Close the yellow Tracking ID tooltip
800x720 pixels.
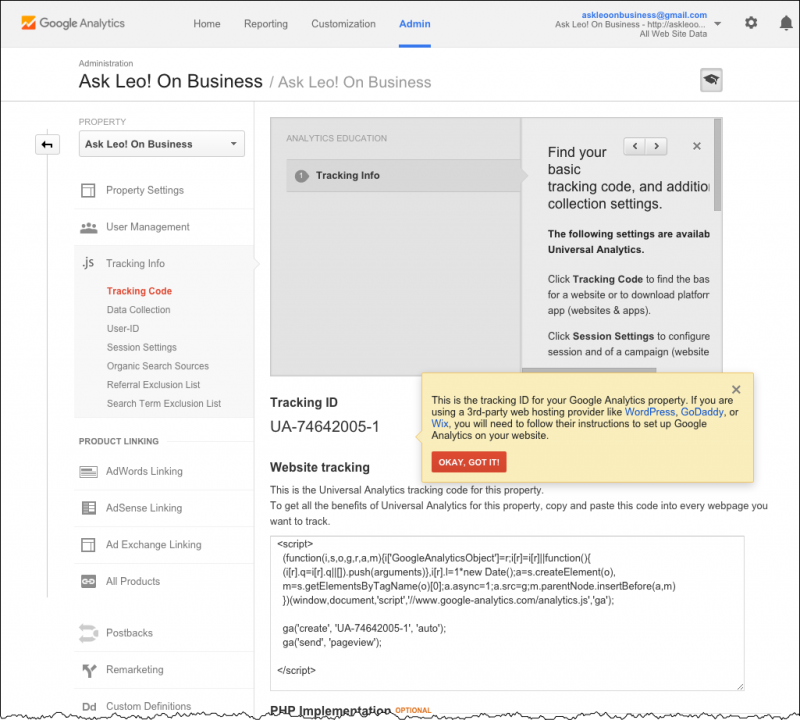pos(736,389)
